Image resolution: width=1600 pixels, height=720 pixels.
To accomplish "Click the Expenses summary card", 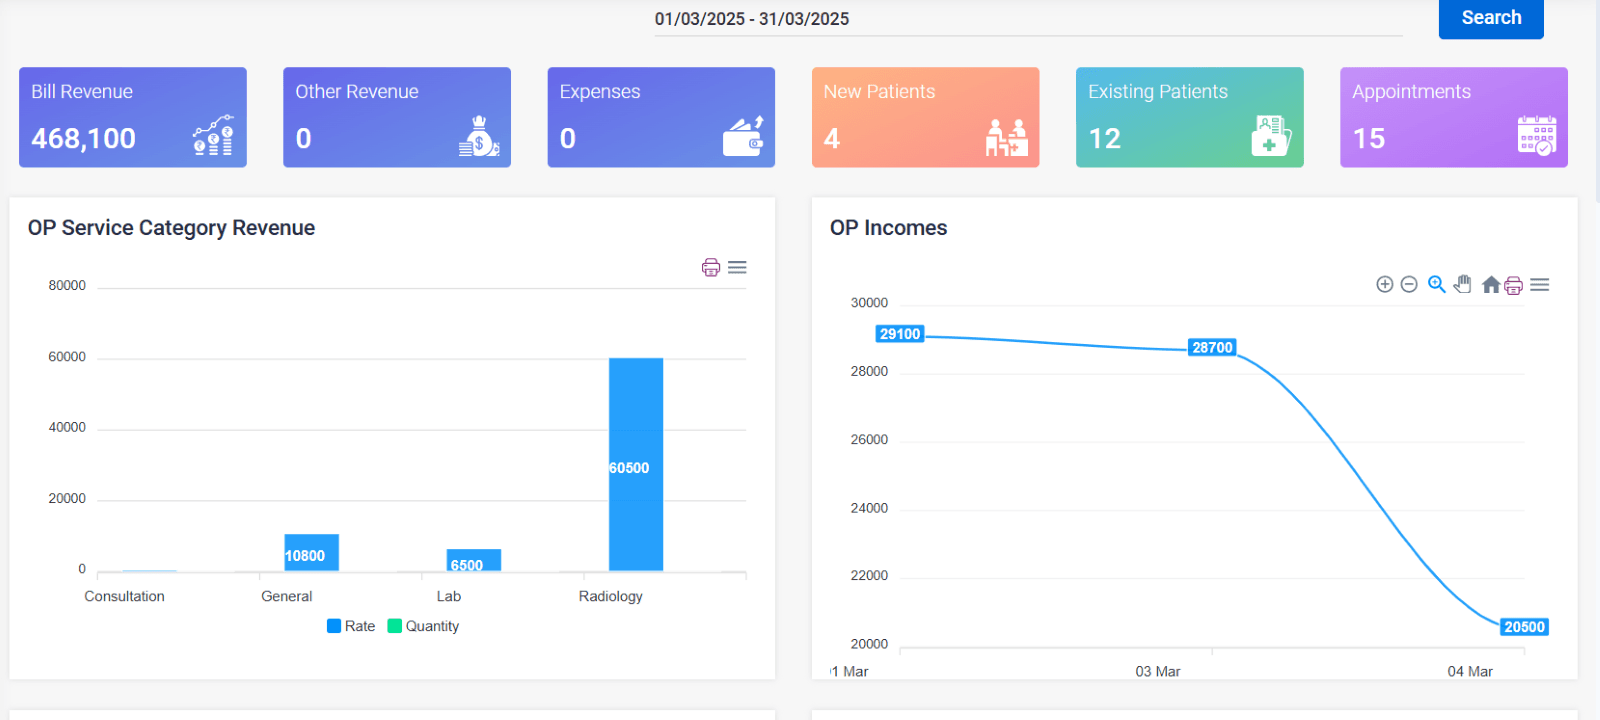I will click(x=661, y=117).
